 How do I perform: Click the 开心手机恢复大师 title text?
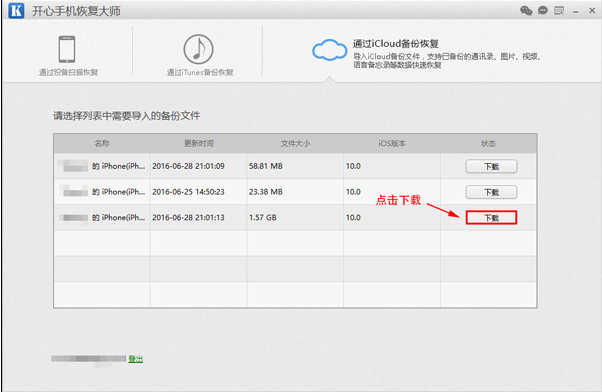[x=76, y=11]
